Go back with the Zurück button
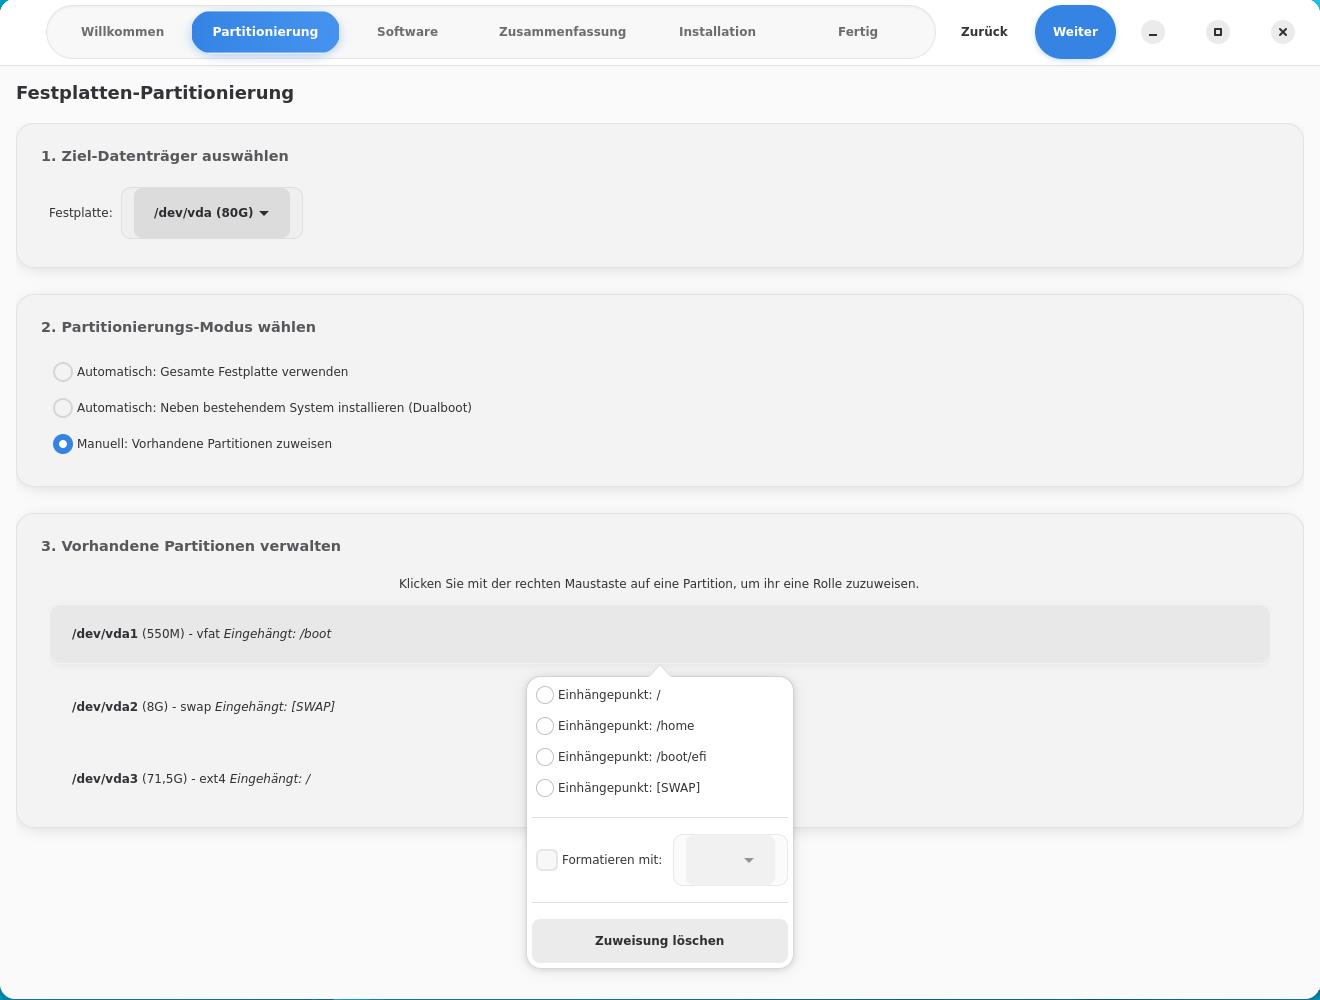Image resolution: width=1320 pixels, height=1000 pixels. point(984,32)
